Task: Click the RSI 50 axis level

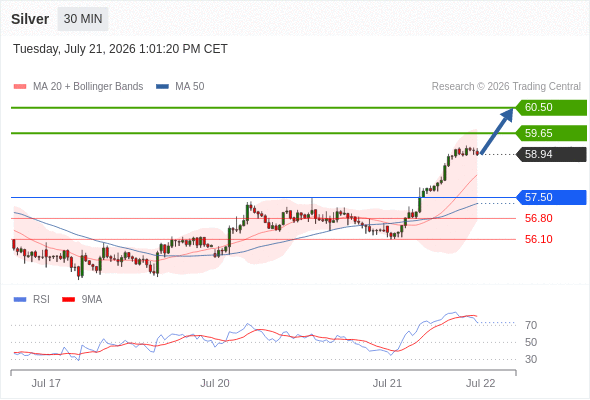Action: (x=531, y=342)
